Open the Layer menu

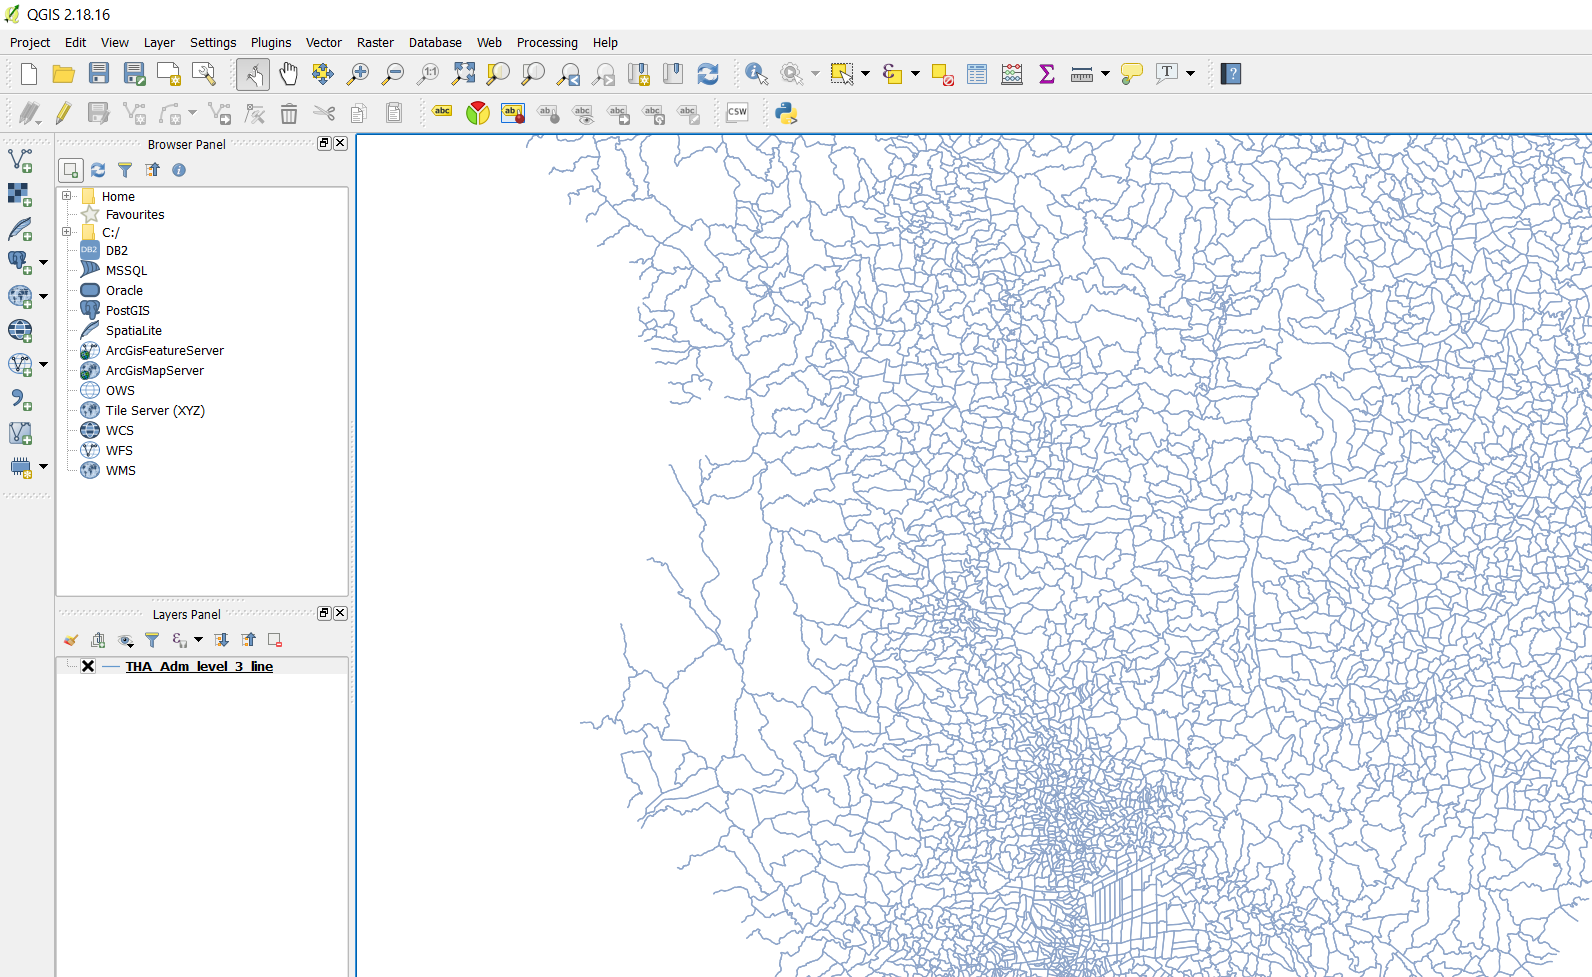[159, 42]
